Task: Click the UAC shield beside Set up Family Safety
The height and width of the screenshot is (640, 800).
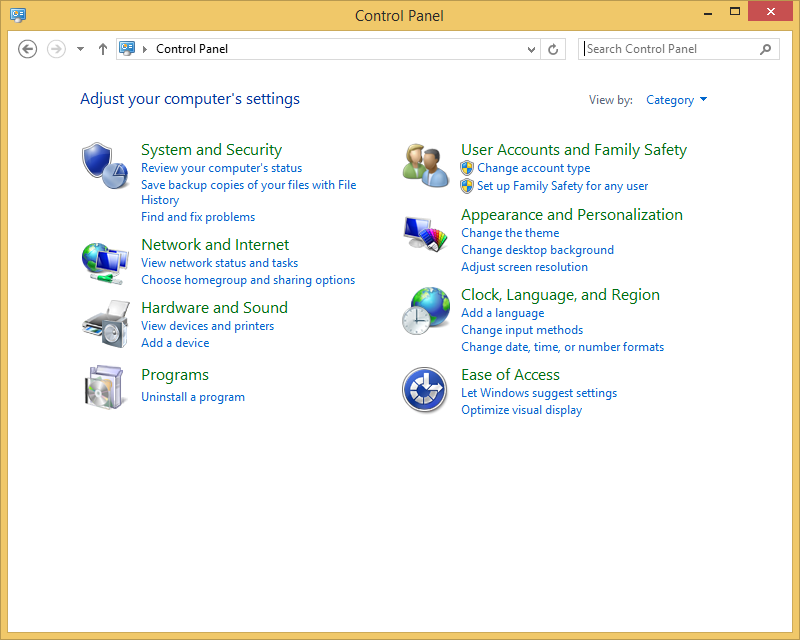Action: tap(467, 186)
